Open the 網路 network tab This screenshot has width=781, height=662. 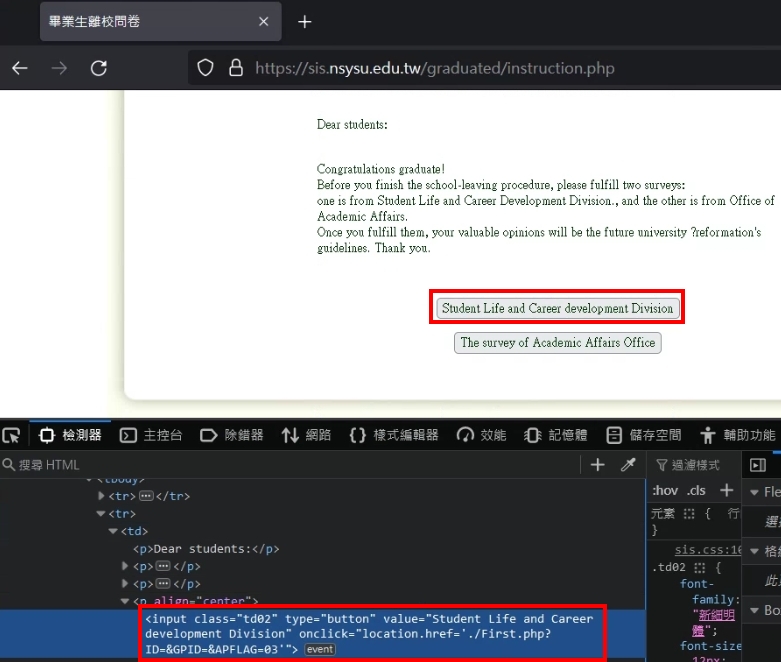[x=306, y=435]
